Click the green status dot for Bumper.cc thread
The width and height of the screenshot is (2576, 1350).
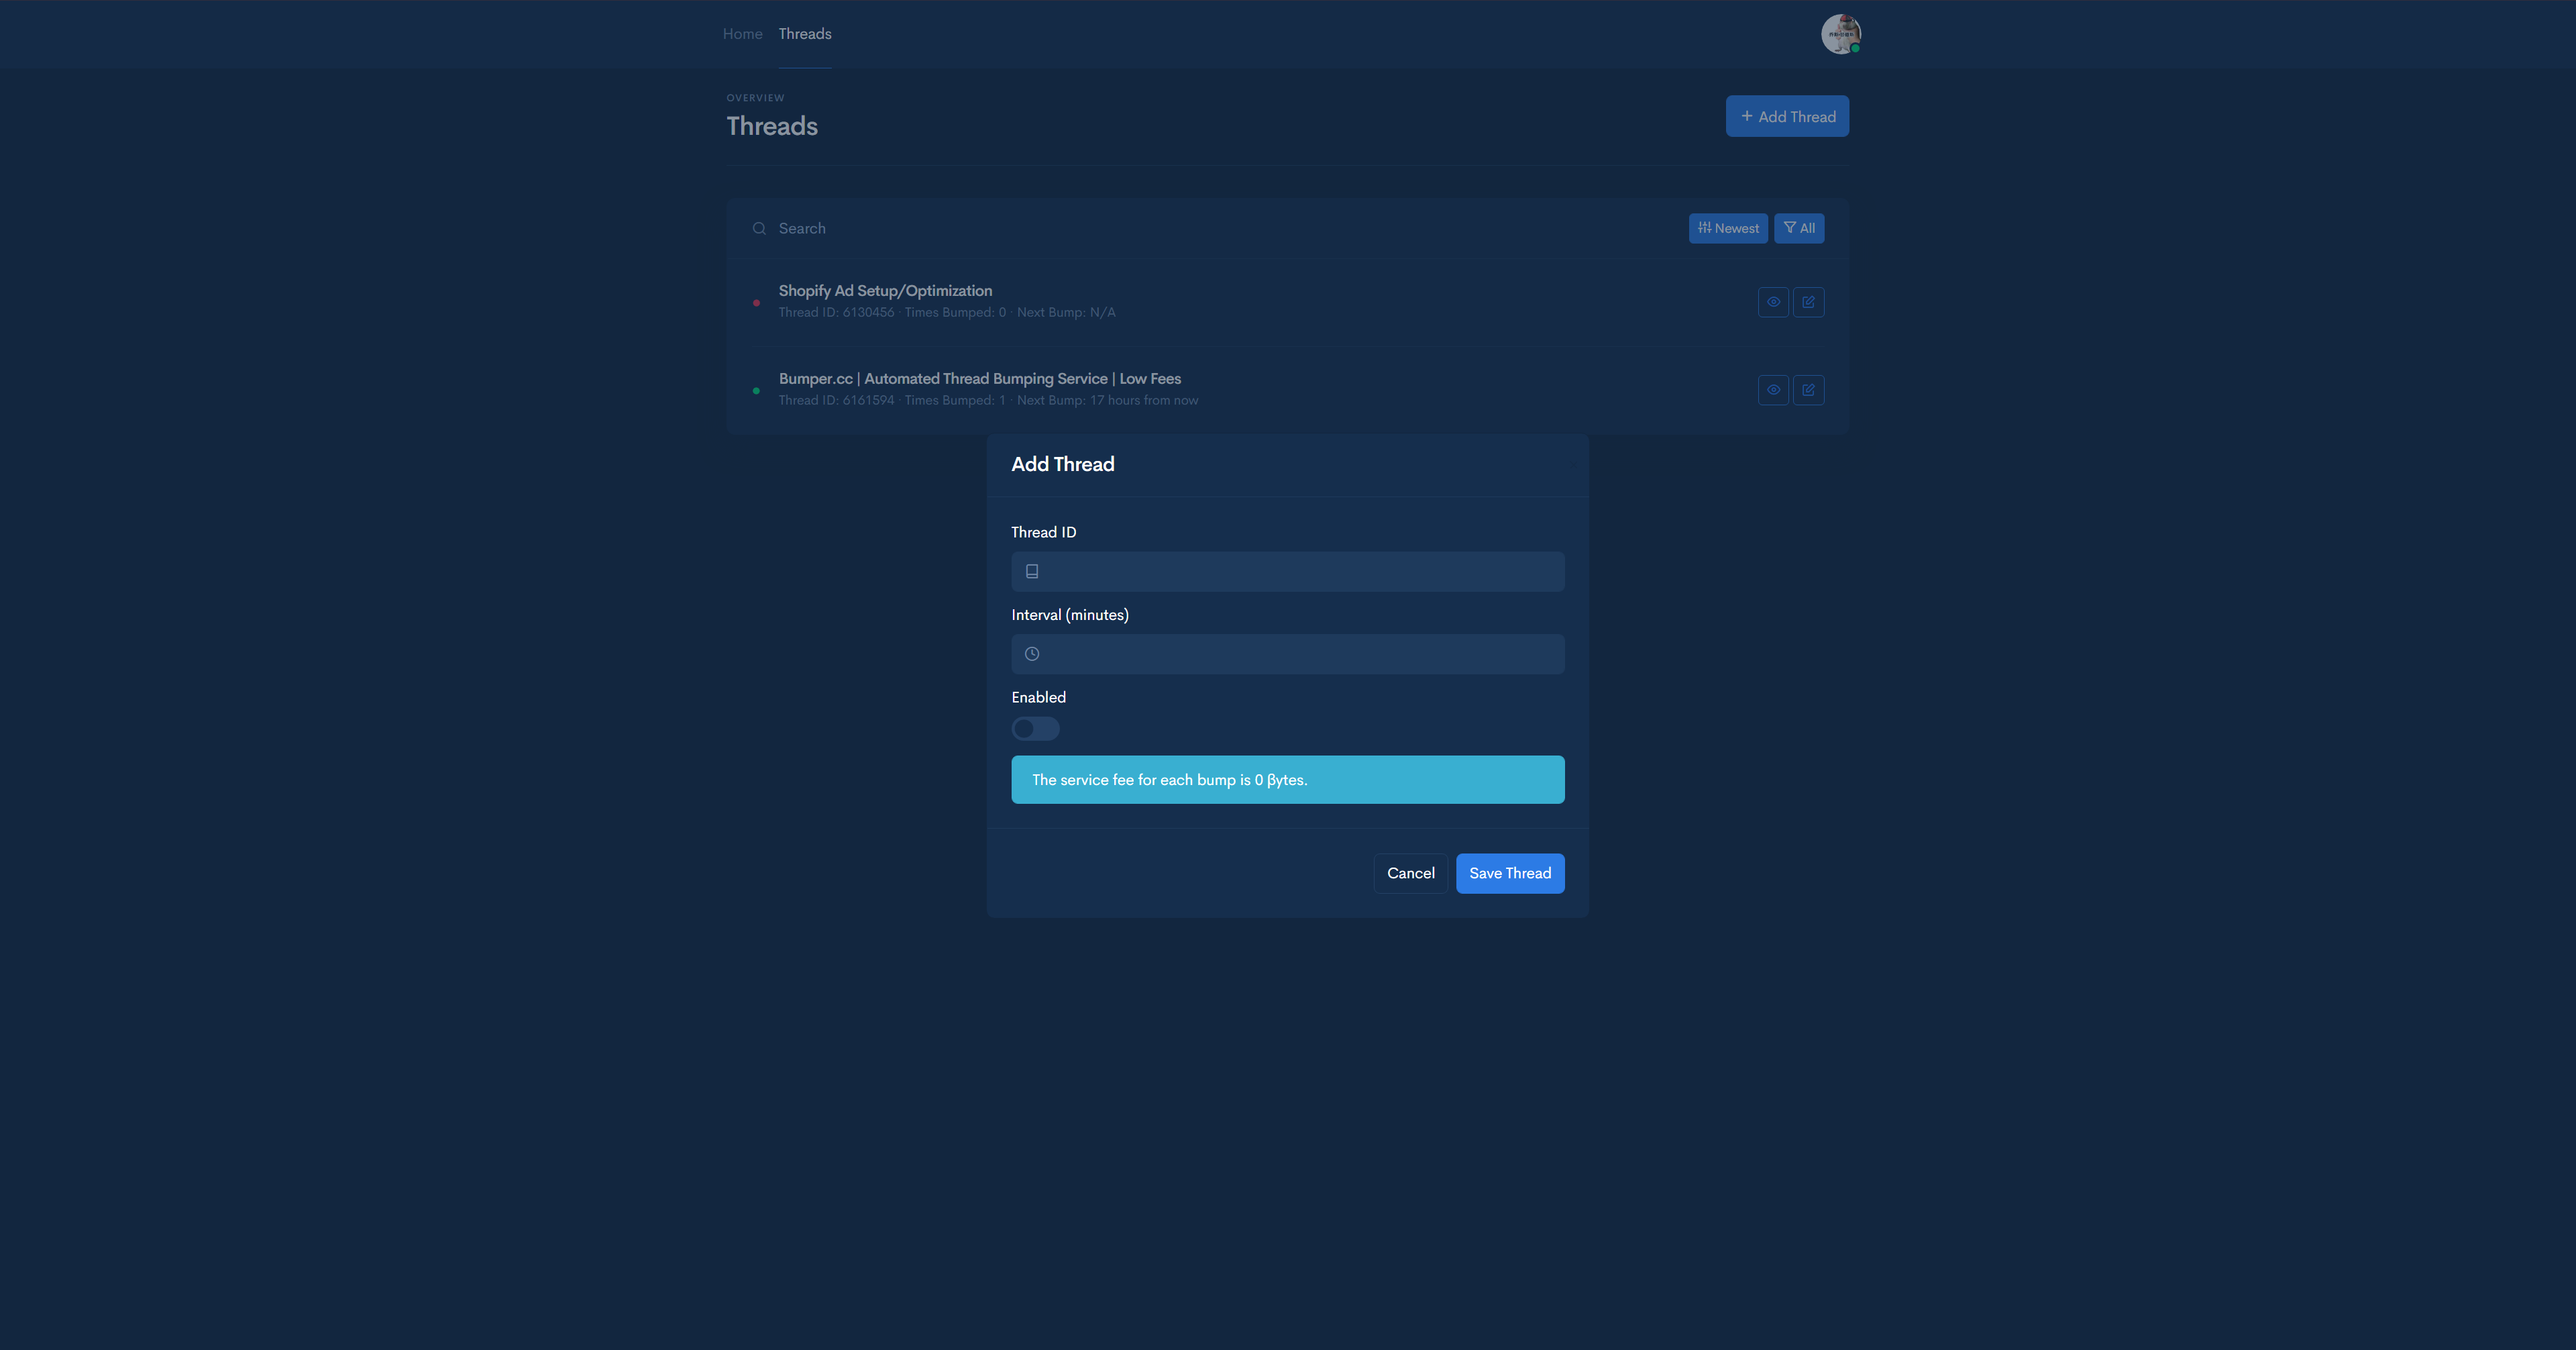[x=756, y=391]
